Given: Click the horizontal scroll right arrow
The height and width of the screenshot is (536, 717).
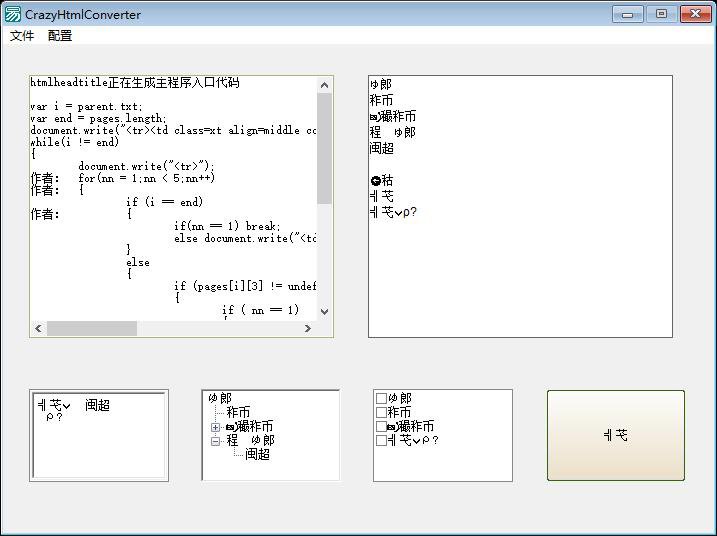Looking at the screenshot, I should (308, 328).
